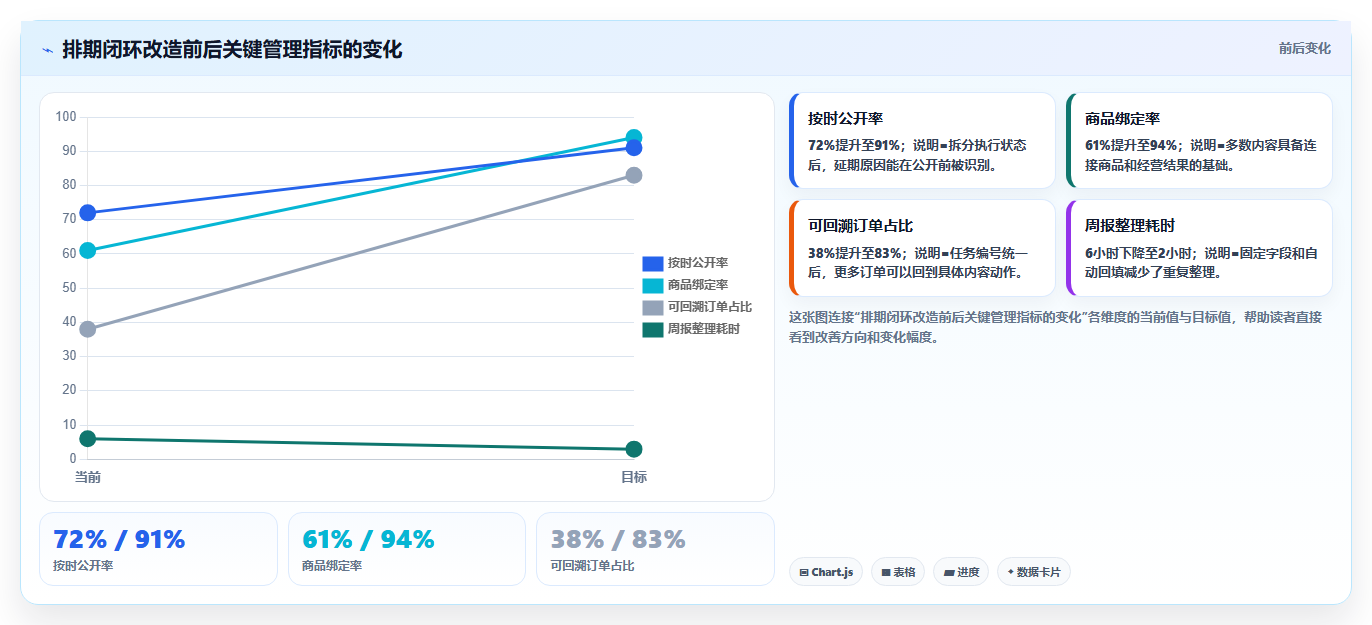Click the 按时公开率 data point at 当前 (72)
Image resolution: width=1372 pixels, height=625 pixels.
click(x=88, y=212)
